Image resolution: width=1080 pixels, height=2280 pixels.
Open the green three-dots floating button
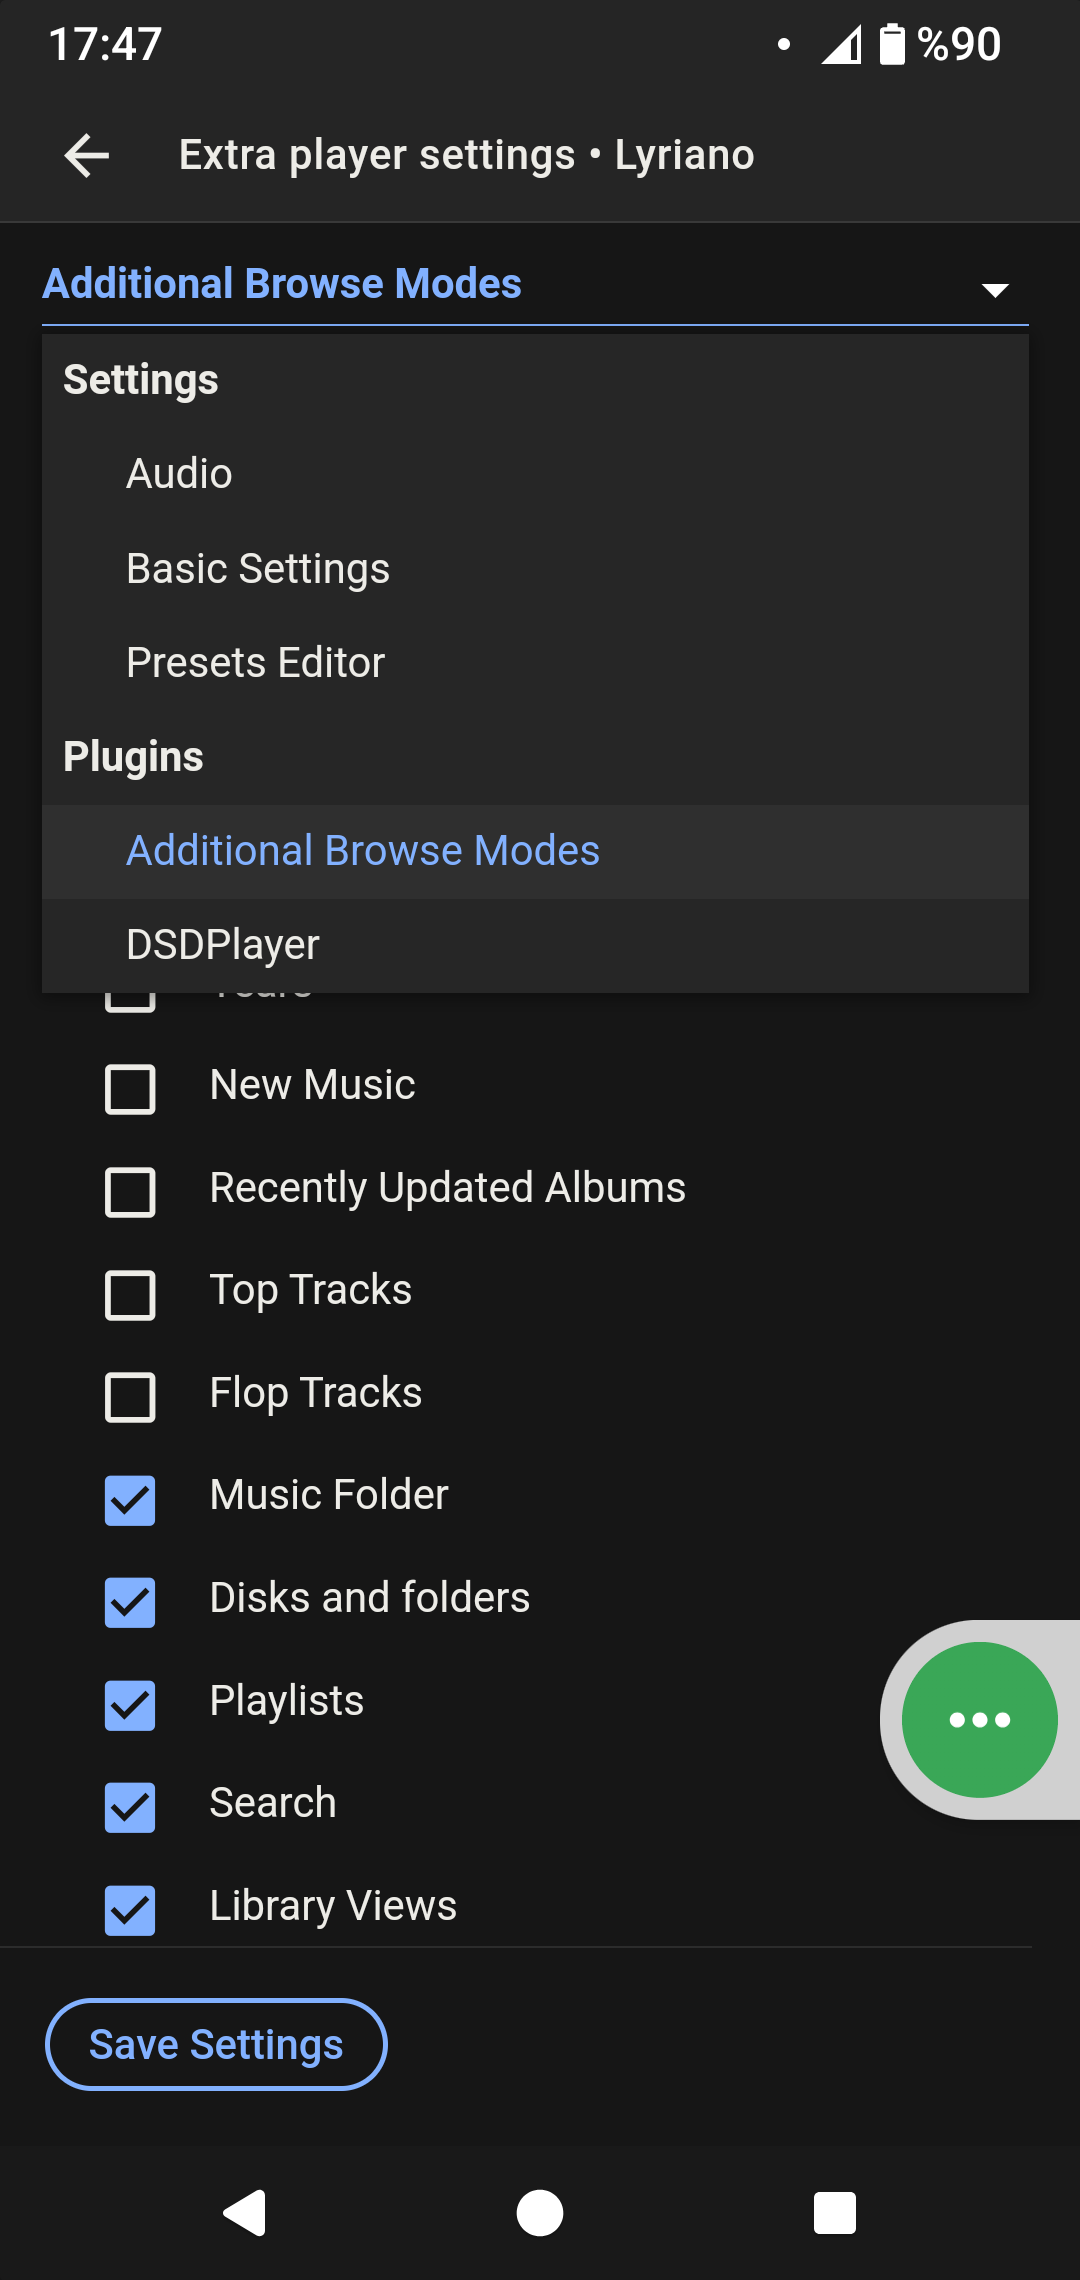(979, 1720)
